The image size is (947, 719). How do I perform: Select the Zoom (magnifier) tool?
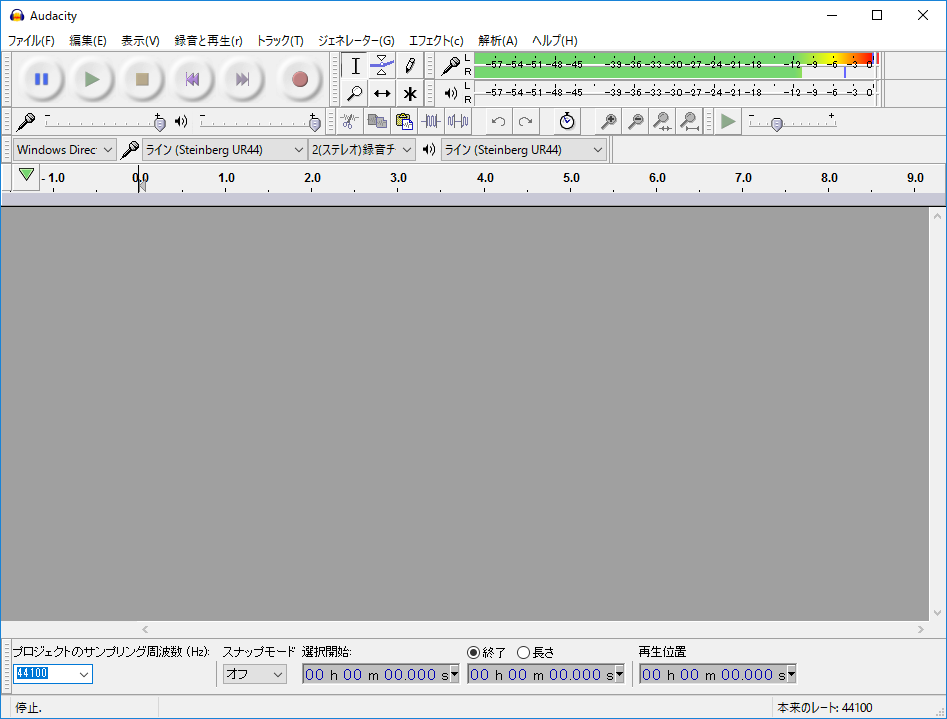point(354,93)
